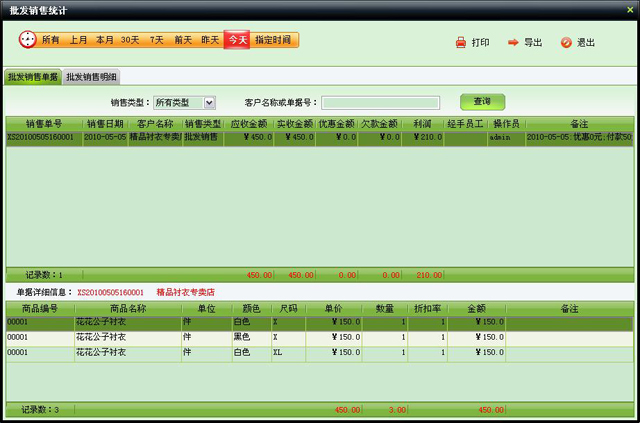Click the 退出 exit icon
The height and width of the screenshot is (423, 640).
[x=566, y=43]
